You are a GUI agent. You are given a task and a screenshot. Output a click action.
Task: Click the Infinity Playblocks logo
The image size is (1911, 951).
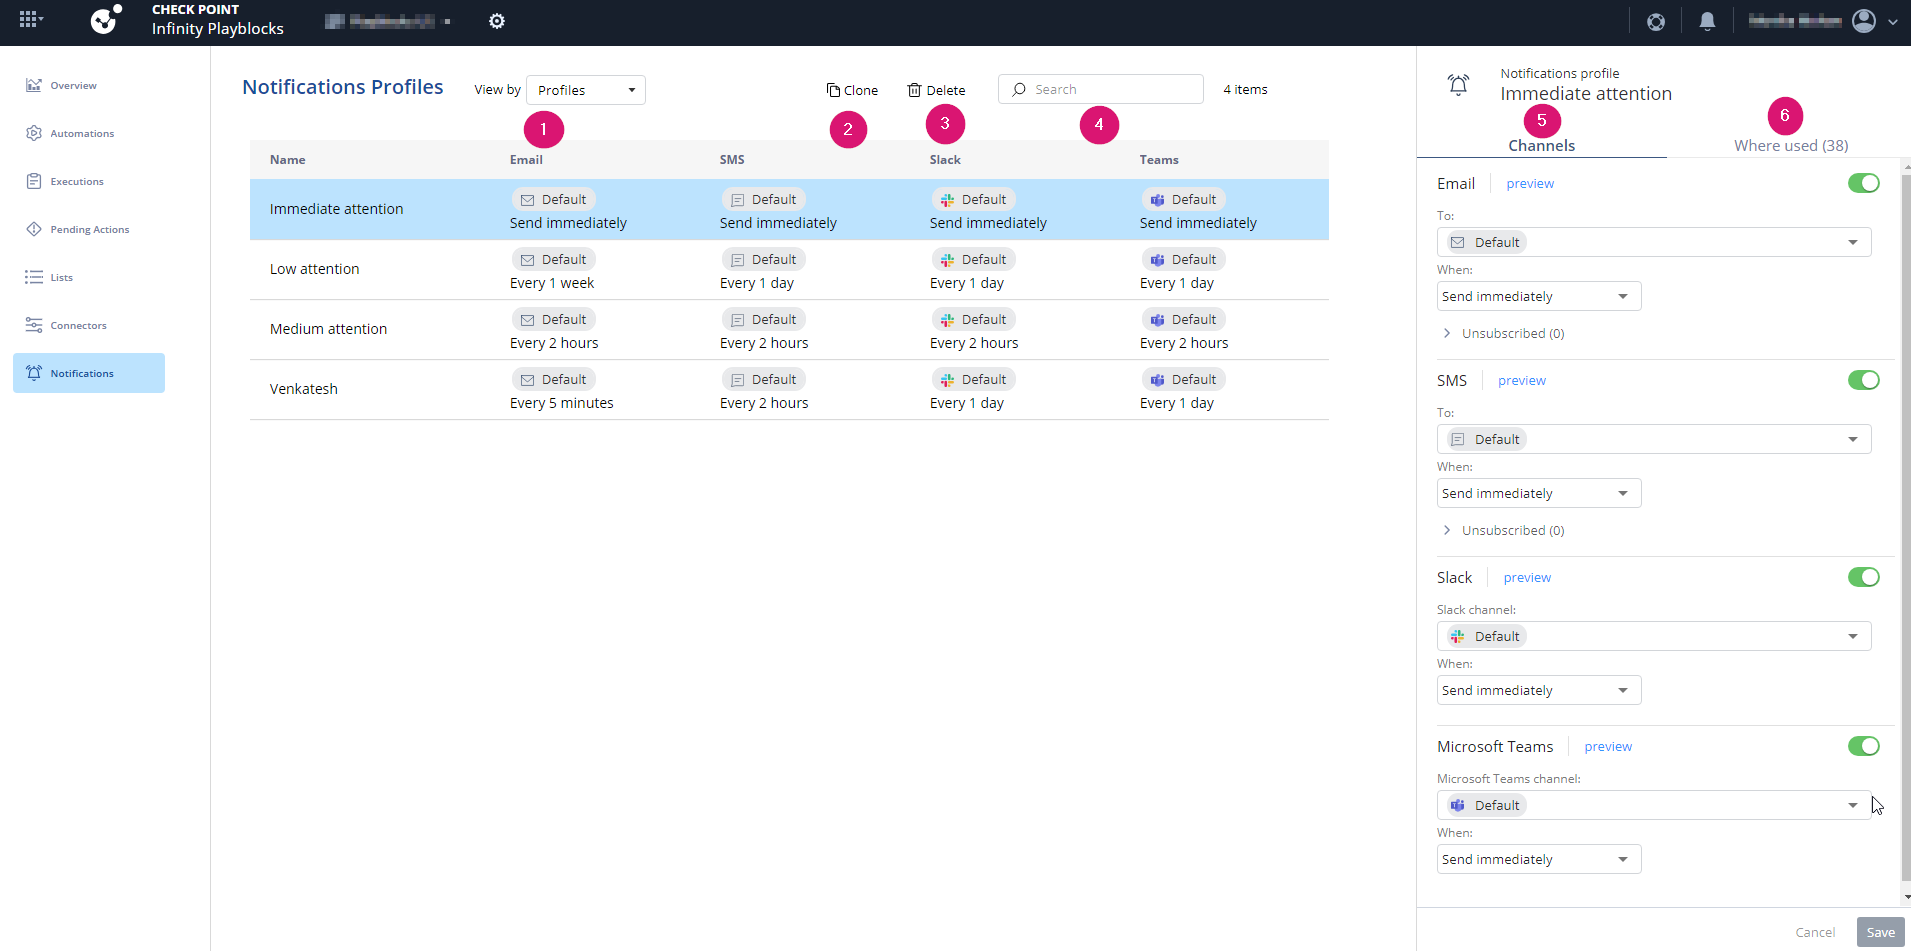[105, 20]
